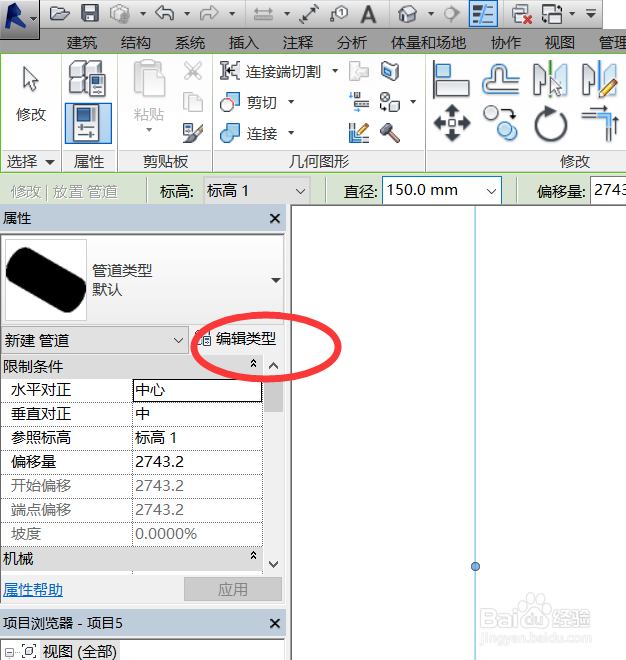
Task: Click the Match Type Properties paintbrush icon
Action: [193, 133]
